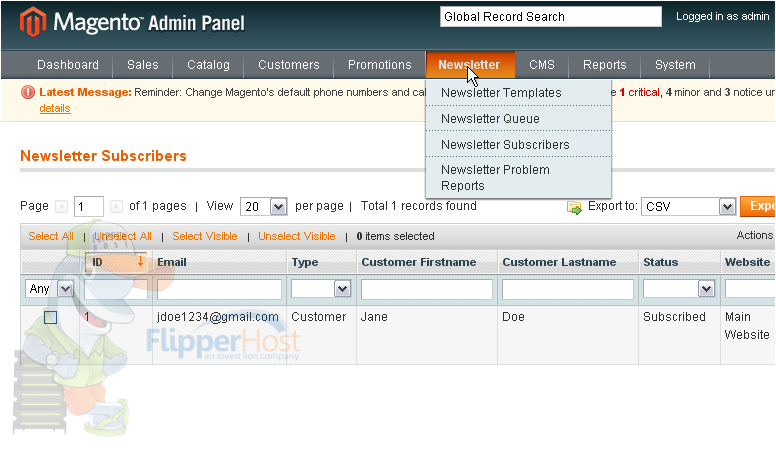Viewport: 776px width, 450px height.
Task: Sort by Customer Lastname column header
Action: [559, 262]
